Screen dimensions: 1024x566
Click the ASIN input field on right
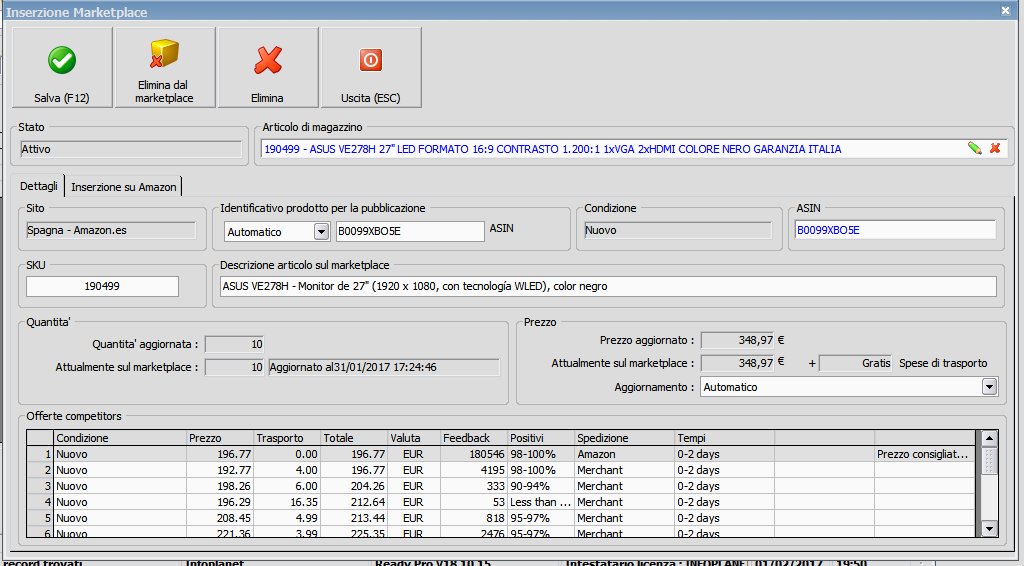[895, 230]
